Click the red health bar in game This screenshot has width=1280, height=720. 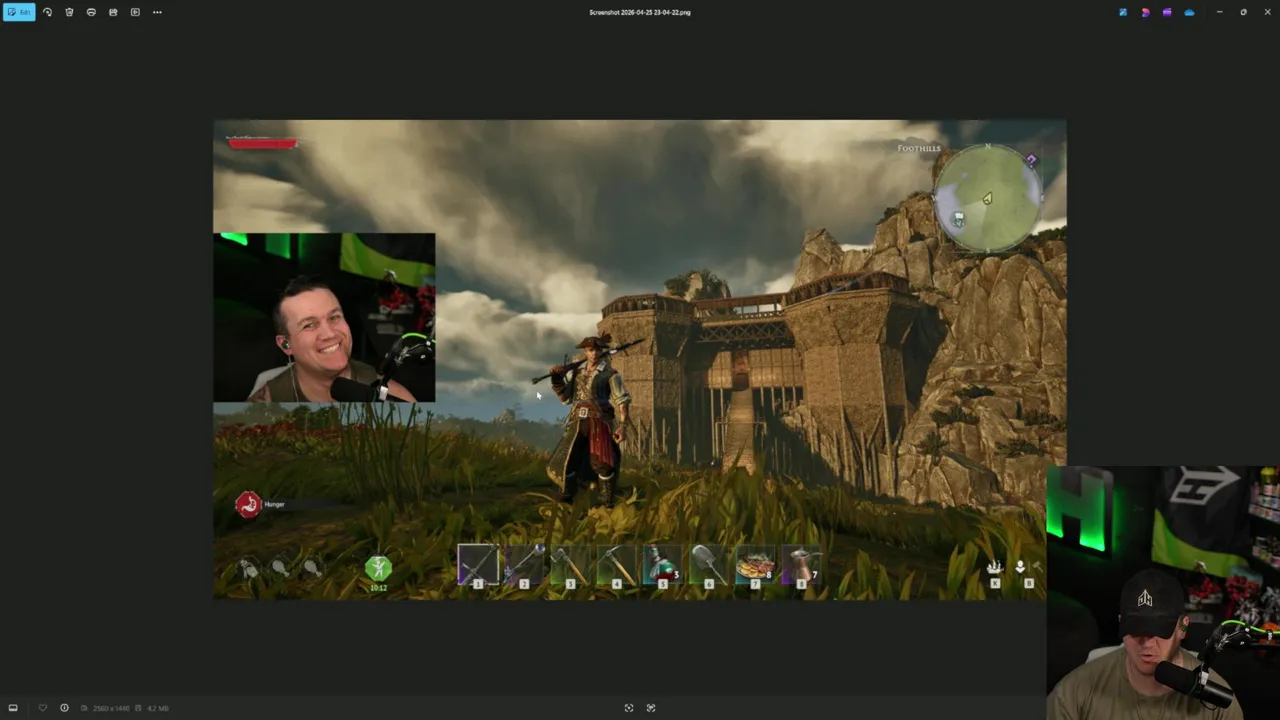263,144
